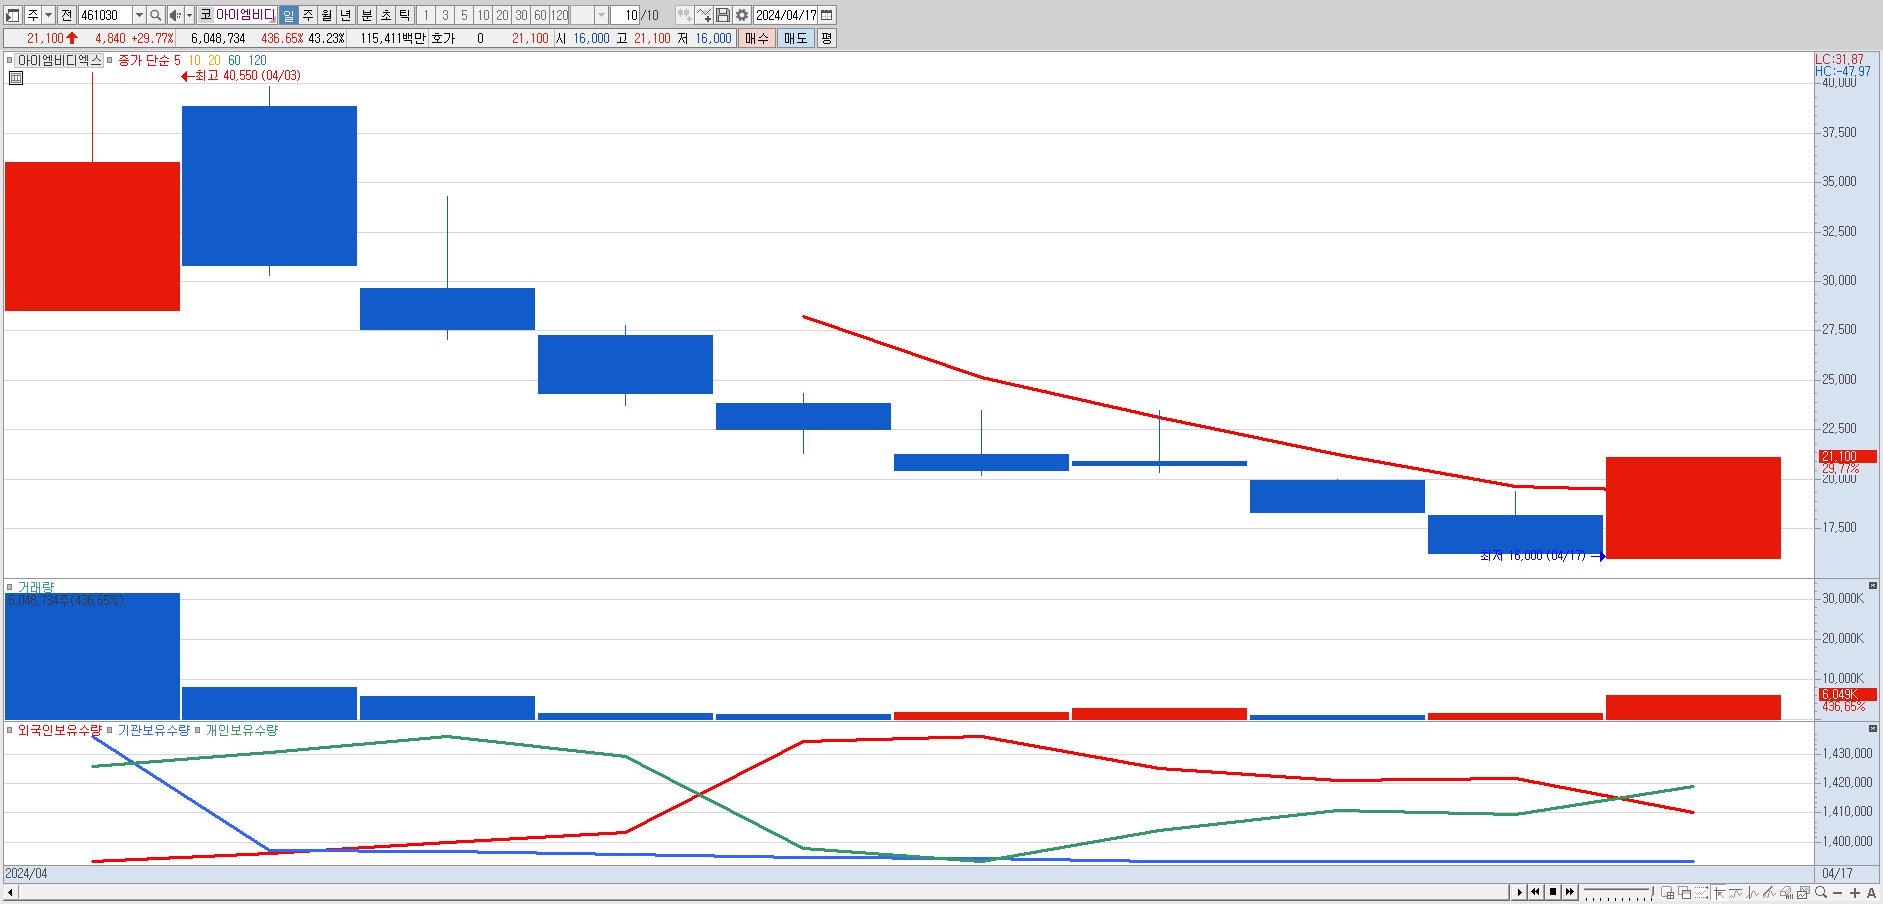Open the dropdown arrow beside the speaker icon

pyautogui.click(x=190, y=15)
